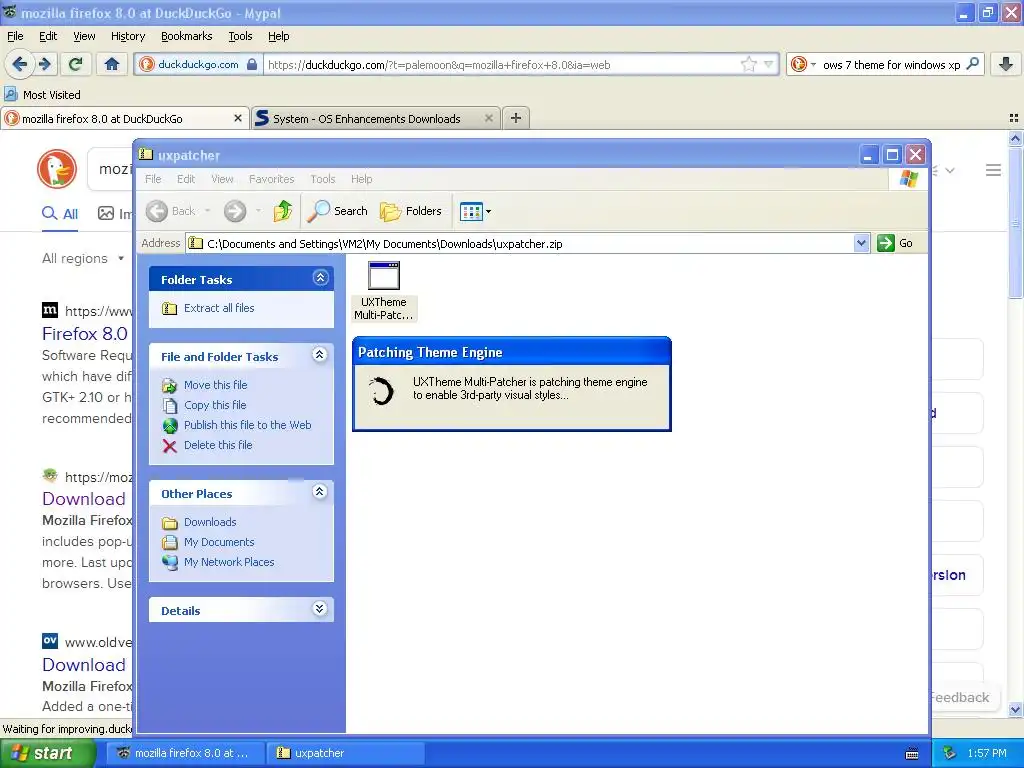Click Up folder icon in uxpatcher window
The image size is (1024, 768).
(283, 210)
